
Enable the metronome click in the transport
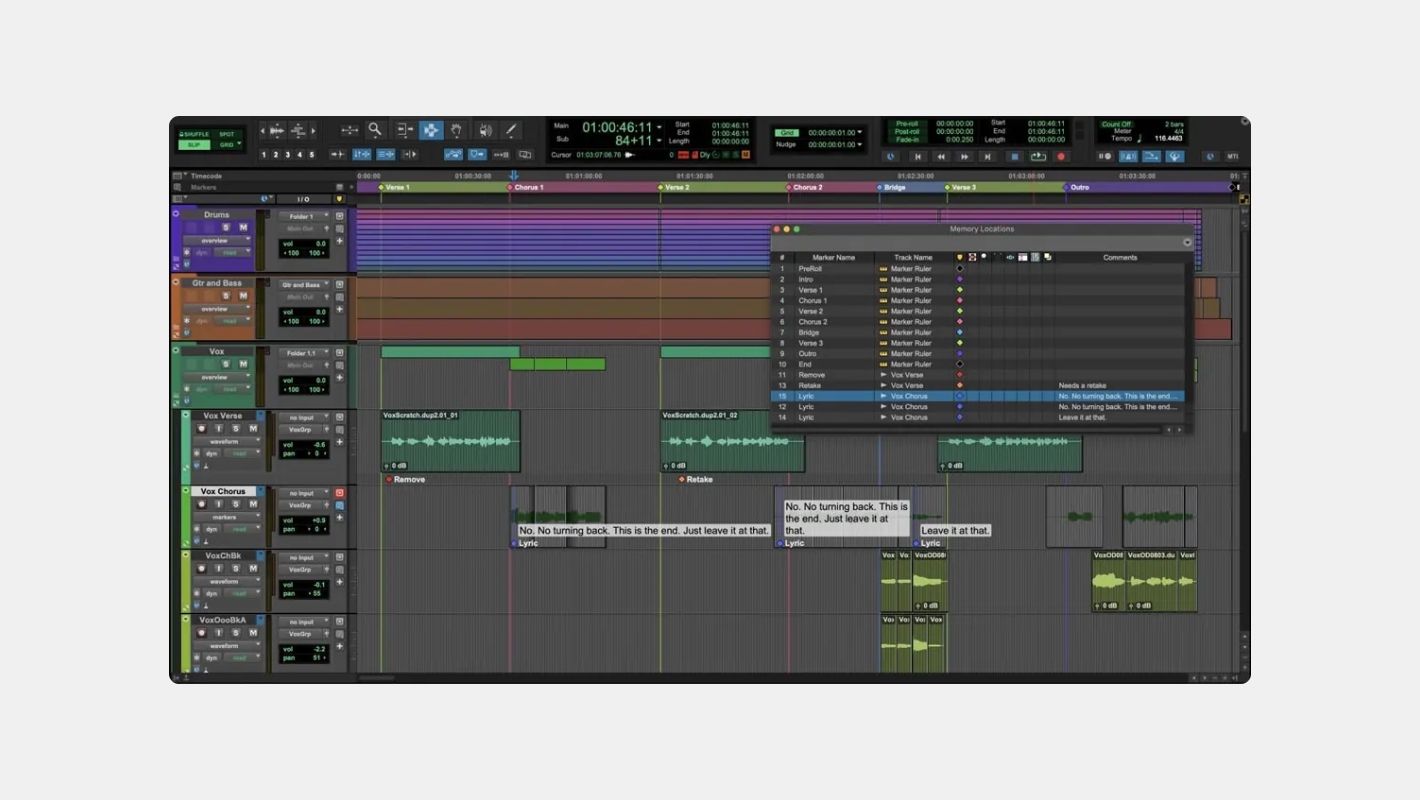point(1129,156)
